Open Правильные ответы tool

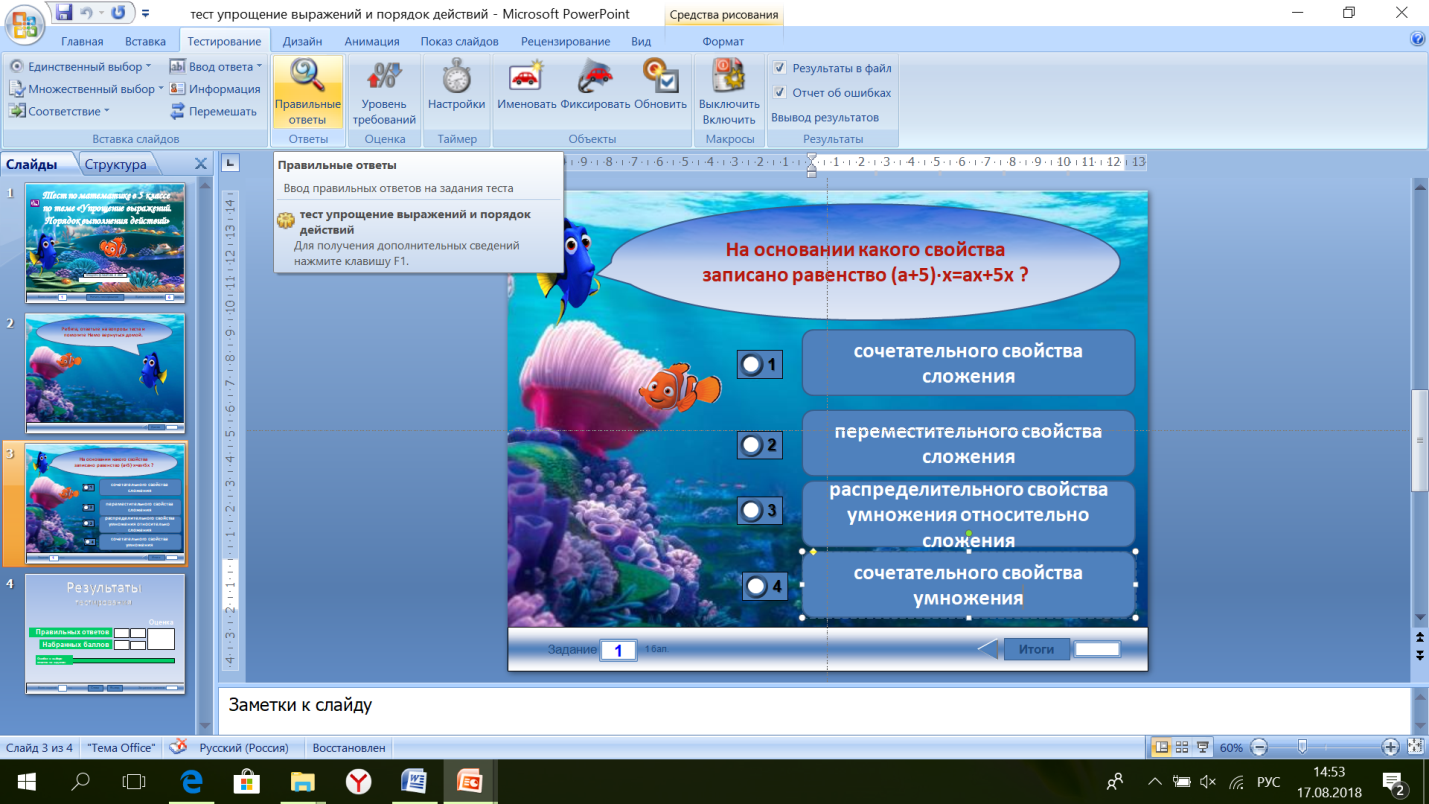(307, 91)
